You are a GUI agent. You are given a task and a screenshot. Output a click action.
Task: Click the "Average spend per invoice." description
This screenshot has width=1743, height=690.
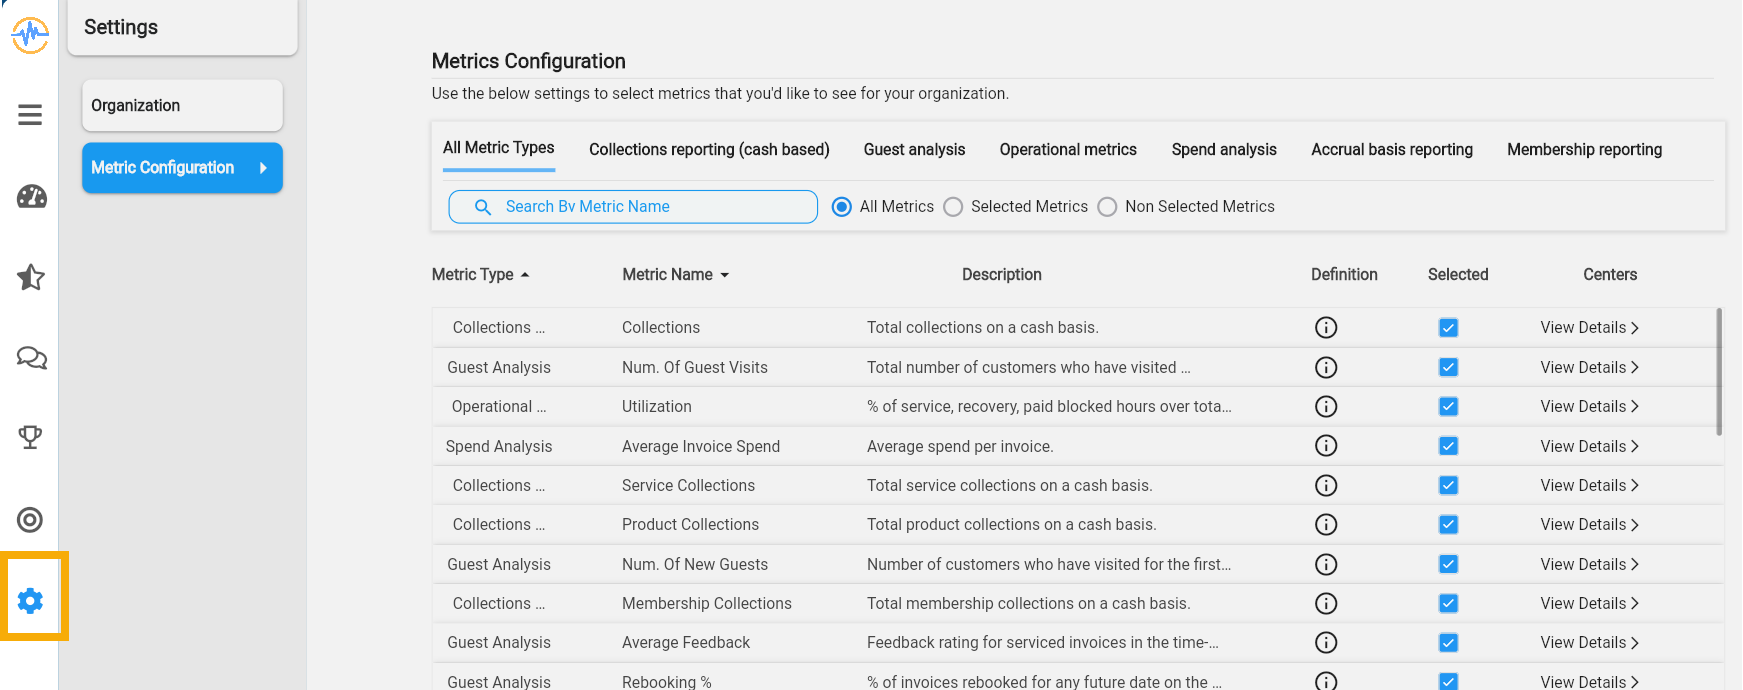[x=960, y=447]
